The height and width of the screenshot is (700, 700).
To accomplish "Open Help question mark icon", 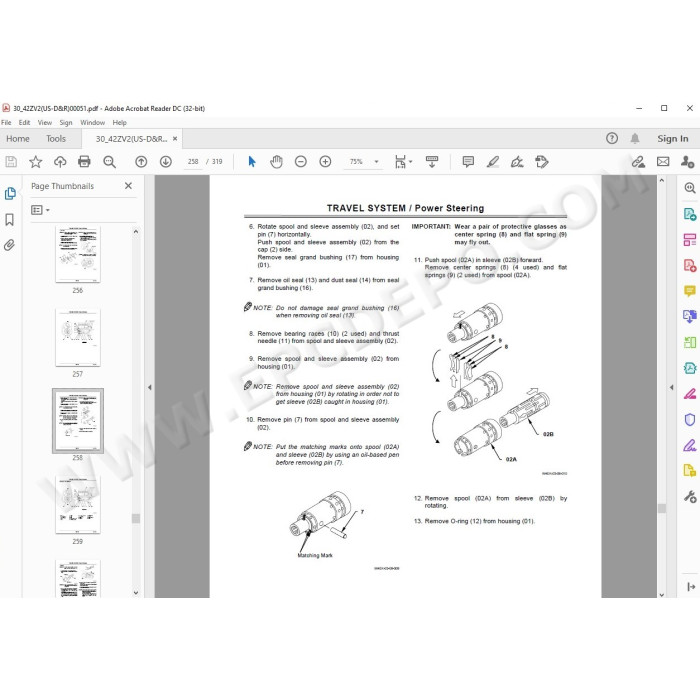I will click(612, 138).
